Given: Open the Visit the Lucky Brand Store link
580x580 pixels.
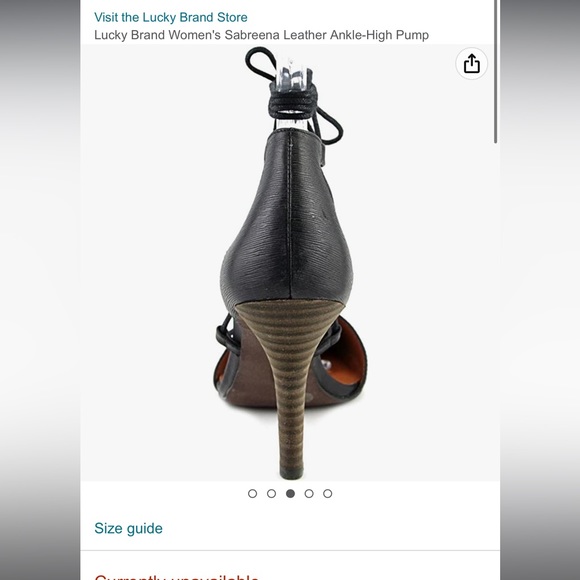Looking at the screenshot, I should pos(171,17).
